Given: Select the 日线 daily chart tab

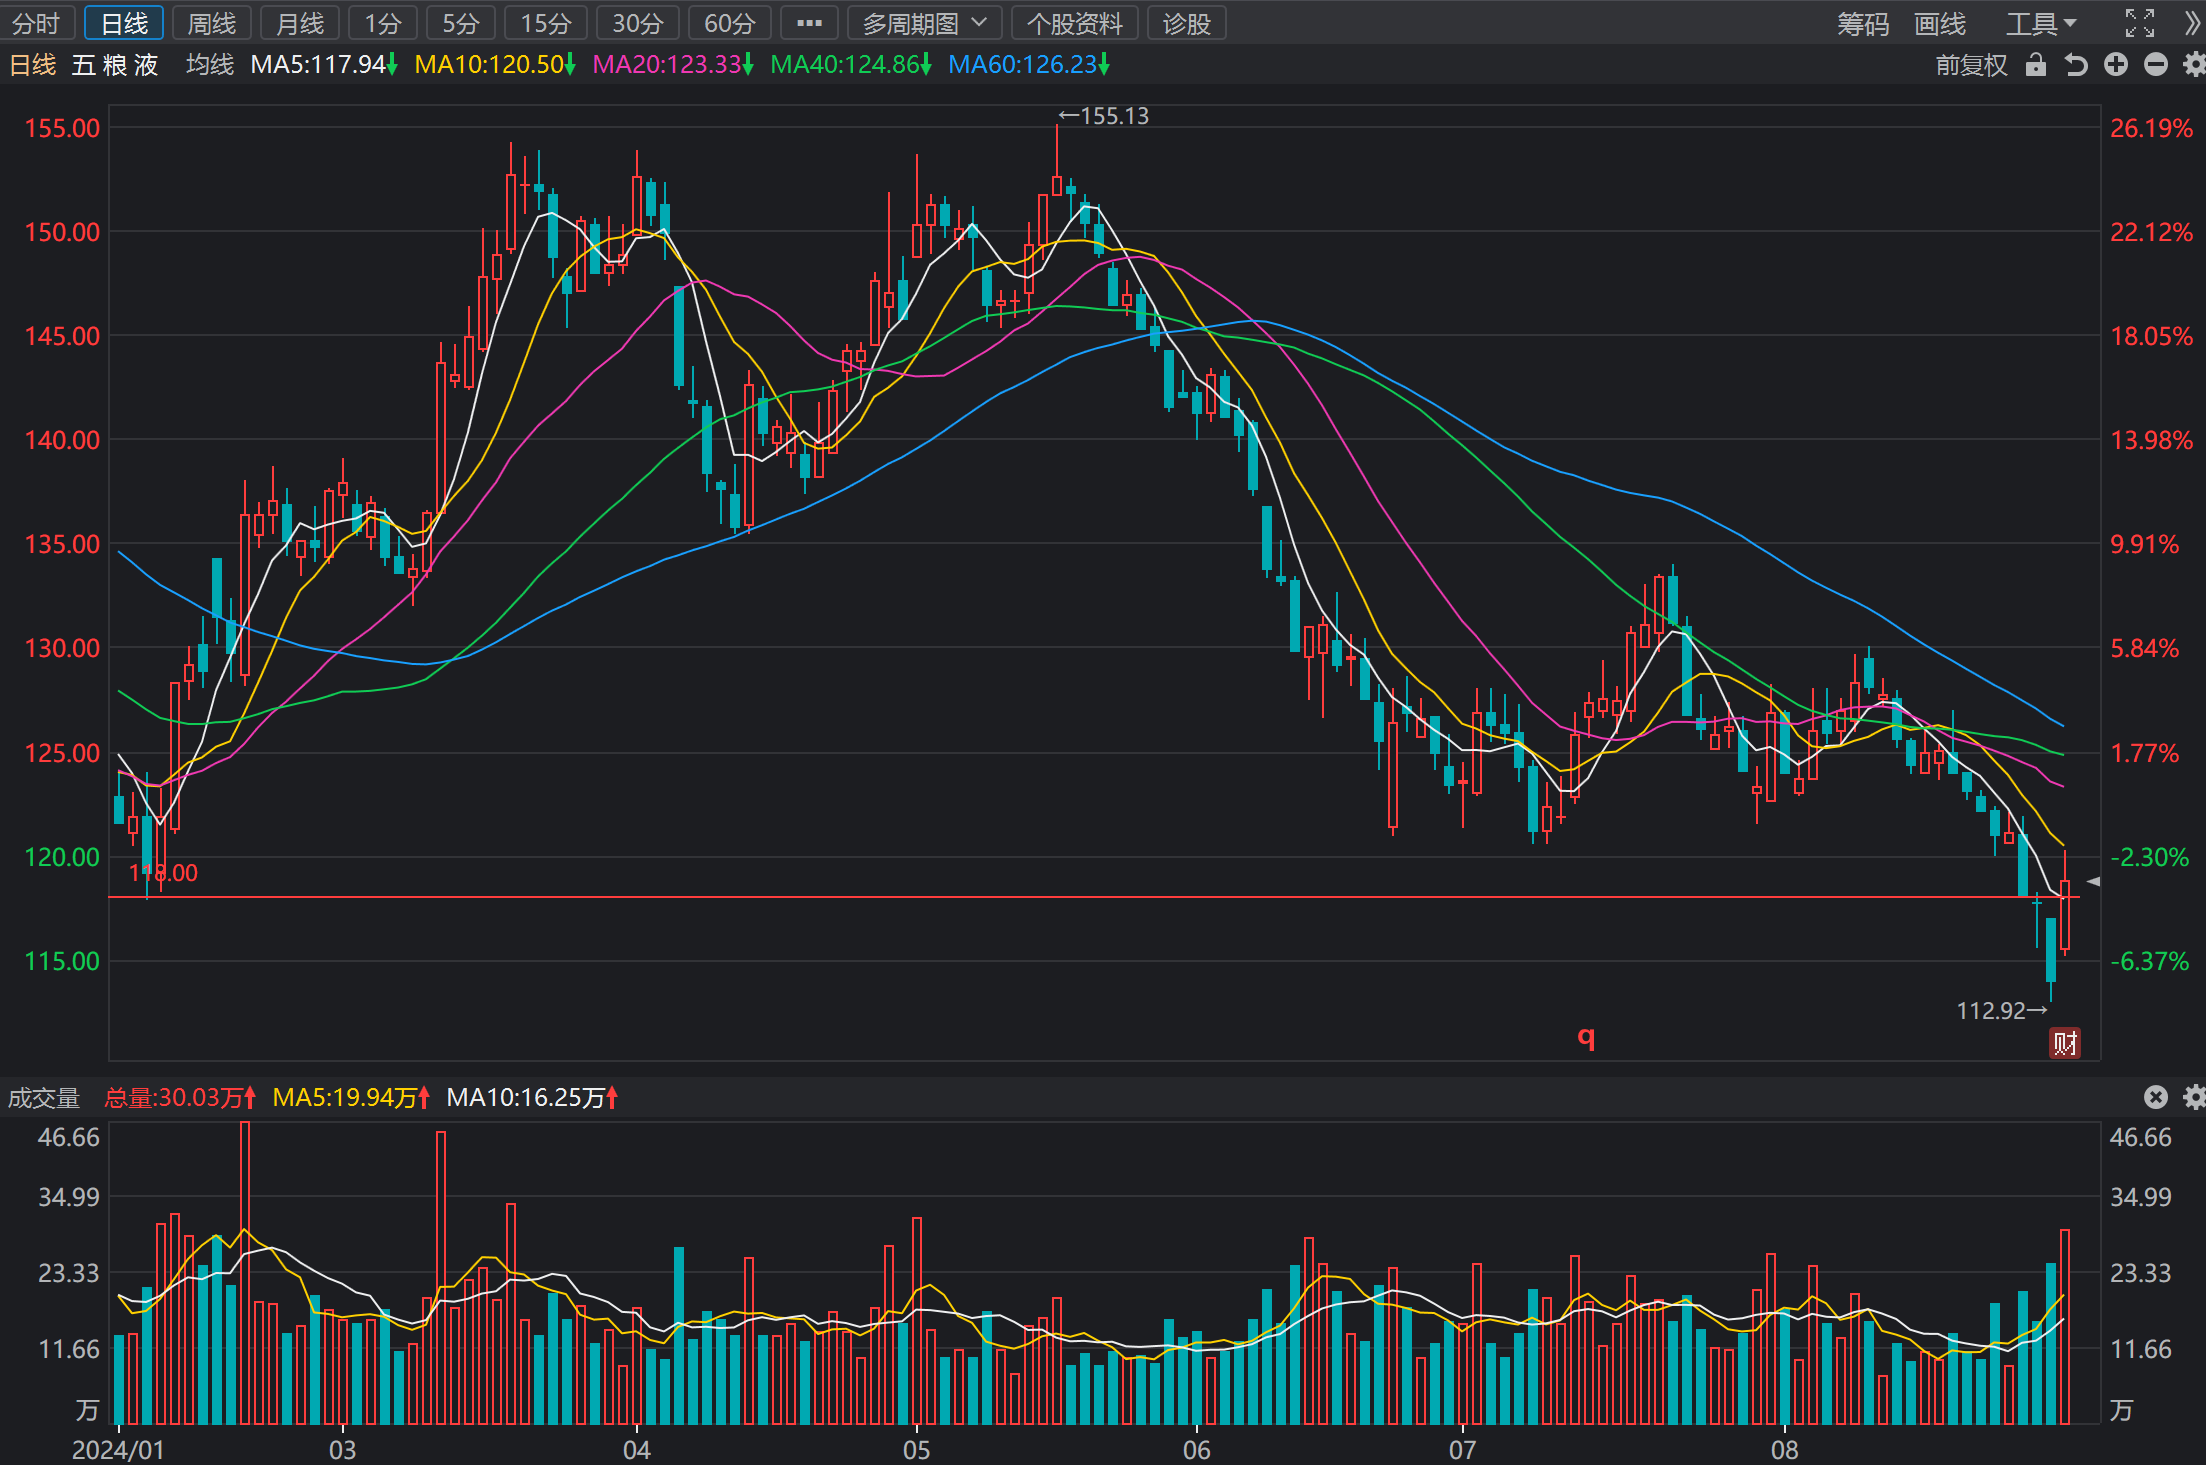Looking at the screenshot, I should click(124, 23).
